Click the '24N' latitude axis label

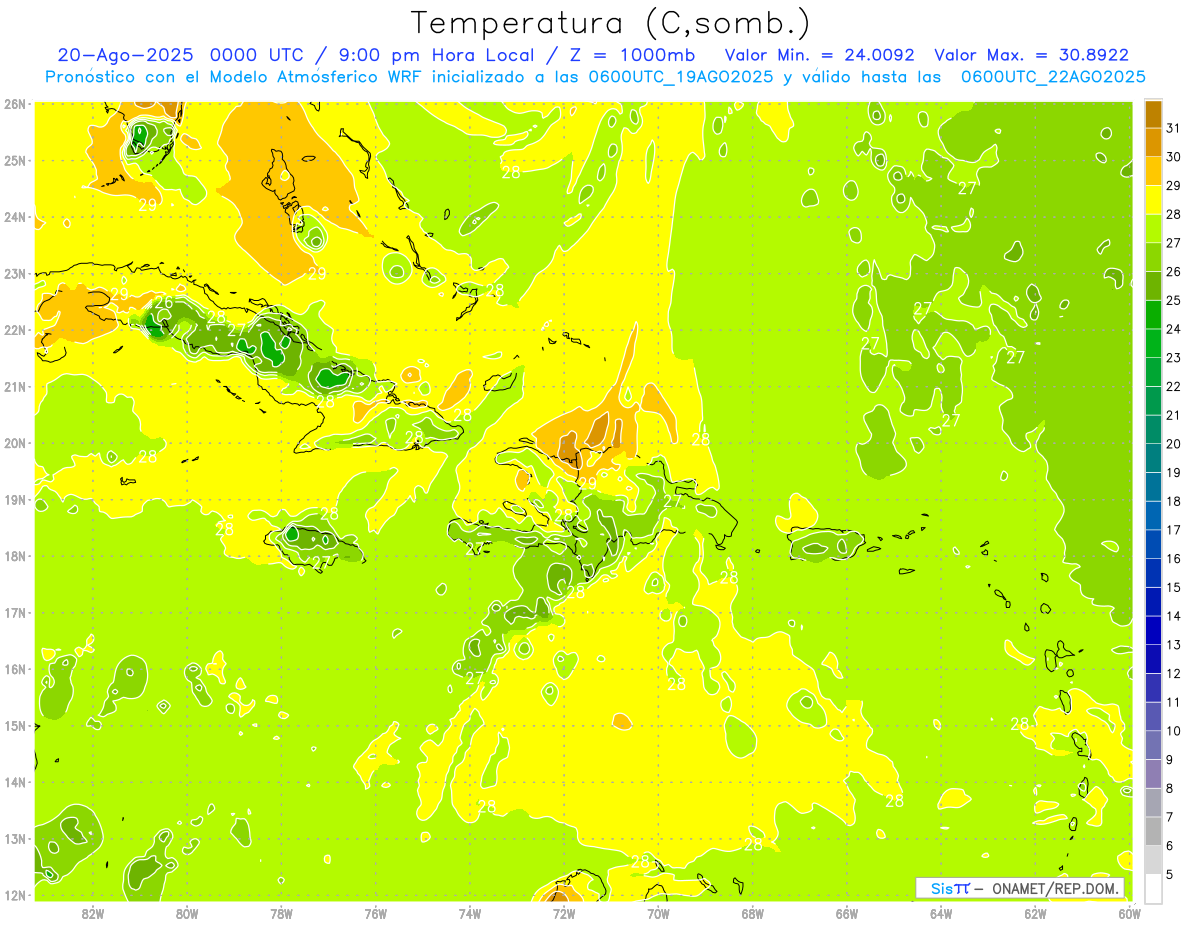tap(14, 217)
